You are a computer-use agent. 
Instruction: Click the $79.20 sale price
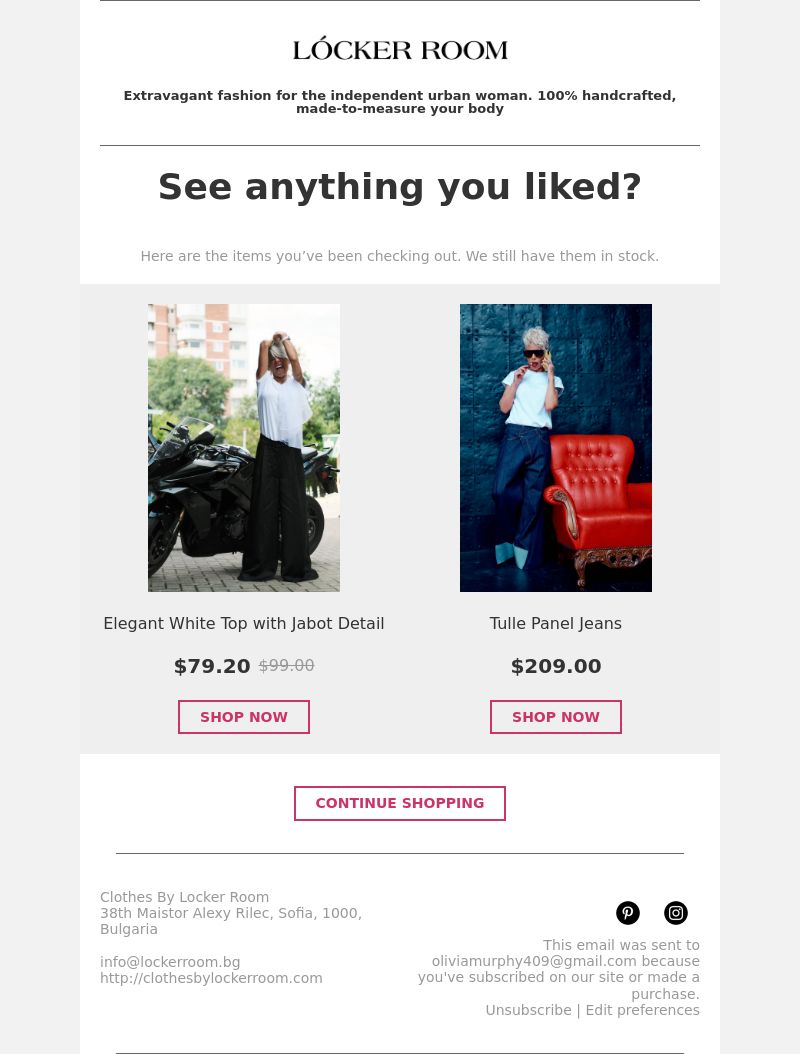(212, 666)
